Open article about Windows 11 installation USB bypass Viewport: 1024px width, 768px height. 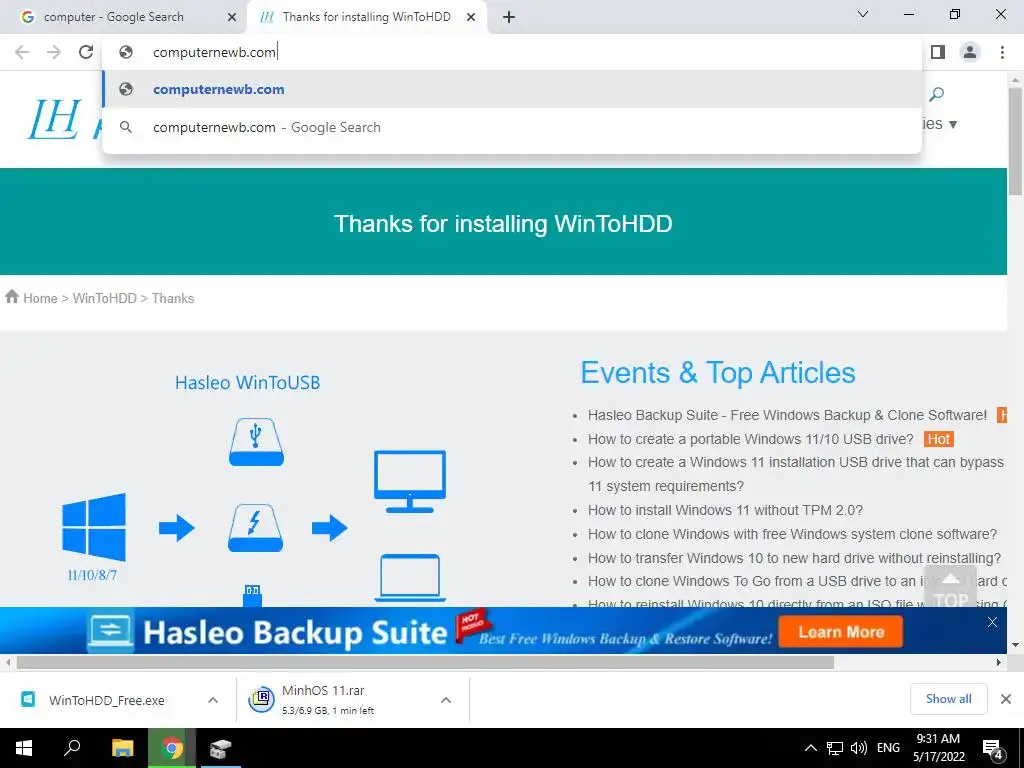click(x=795, y=474)
